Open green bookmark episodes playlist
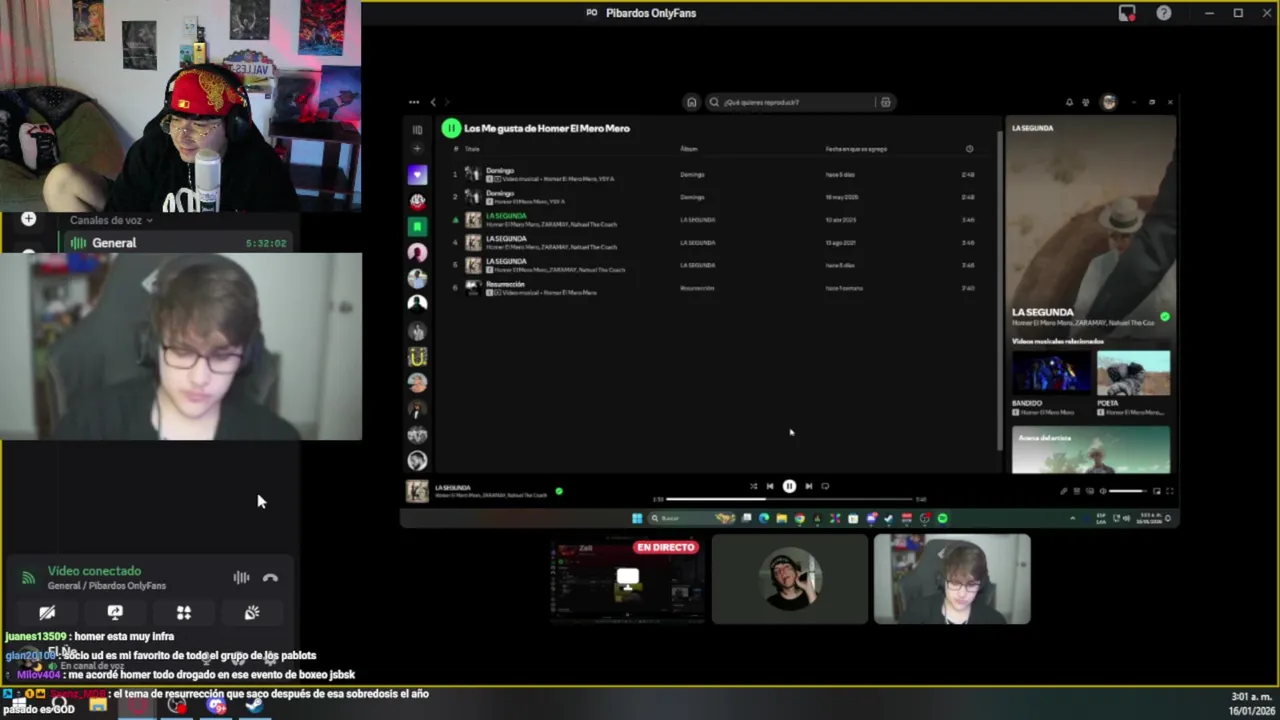The image size is (1280, 720). [x=417, y=227]
